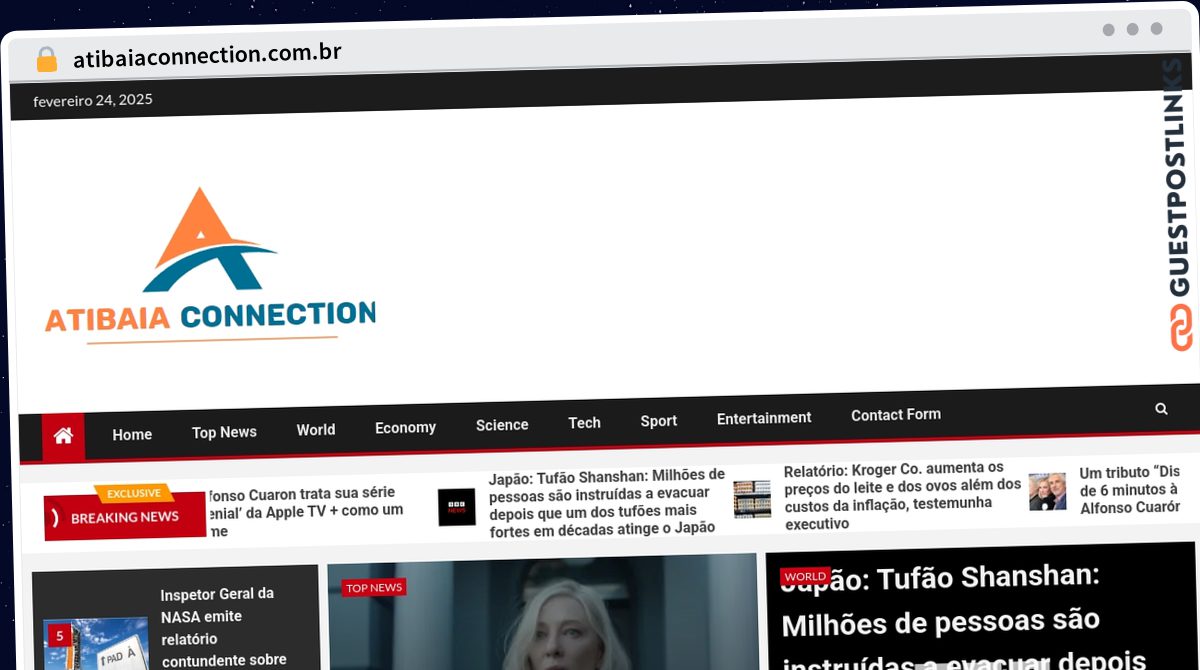This screenshot has height=670, width=1200.
Task: Open the Entertainment menu item
Action: [764, 418]
